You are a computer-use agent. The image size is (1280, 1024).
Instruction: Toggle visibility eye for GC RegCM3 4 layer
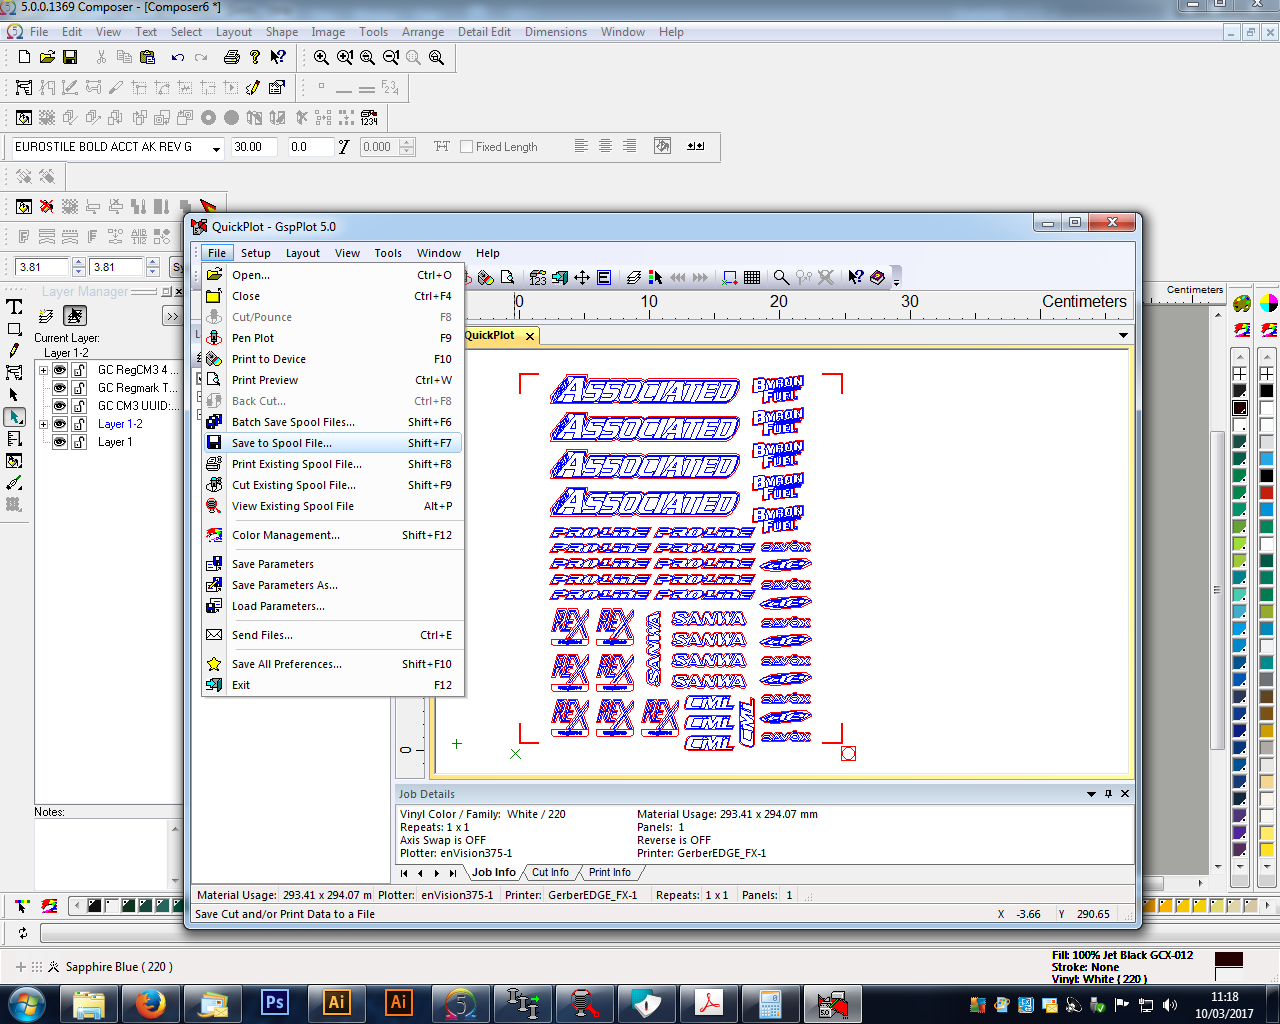[x=60, y=370]
